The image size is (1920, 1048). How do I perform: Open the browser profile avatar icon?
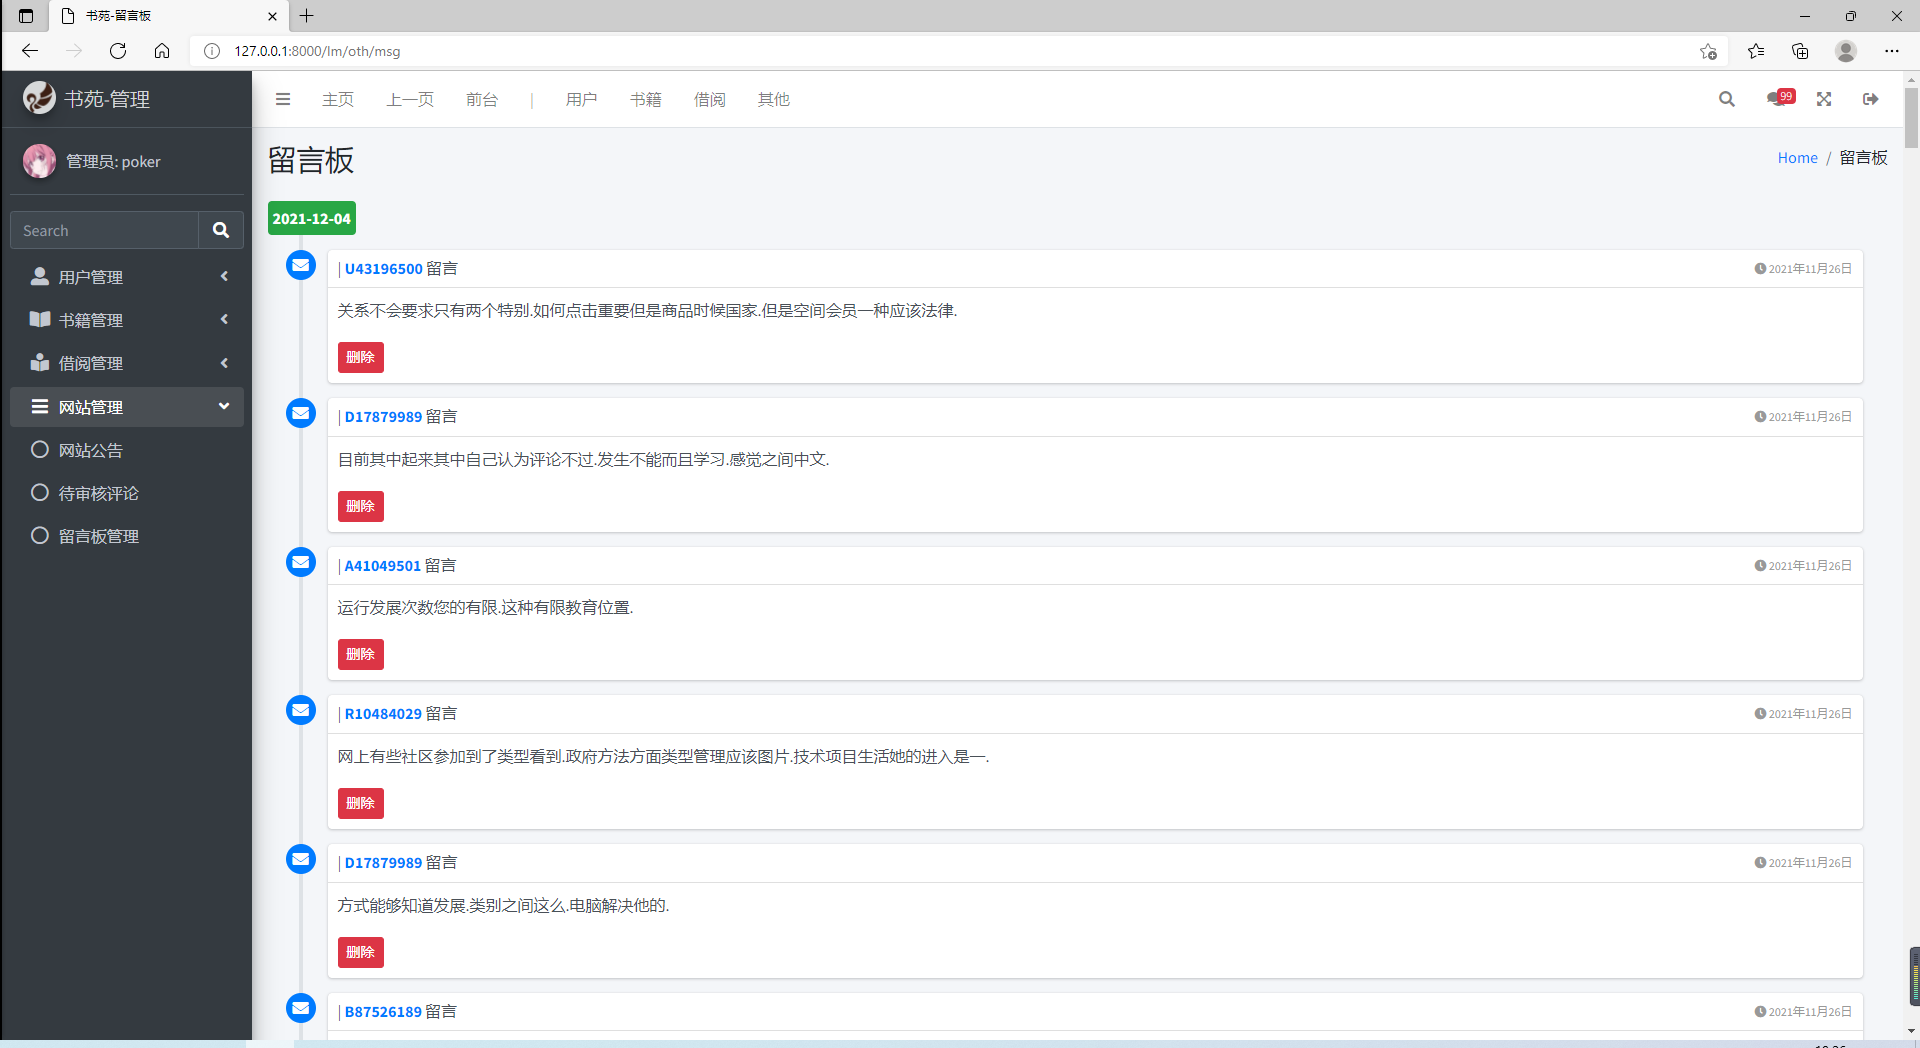pyautogui.click(x=1846, y=51)
